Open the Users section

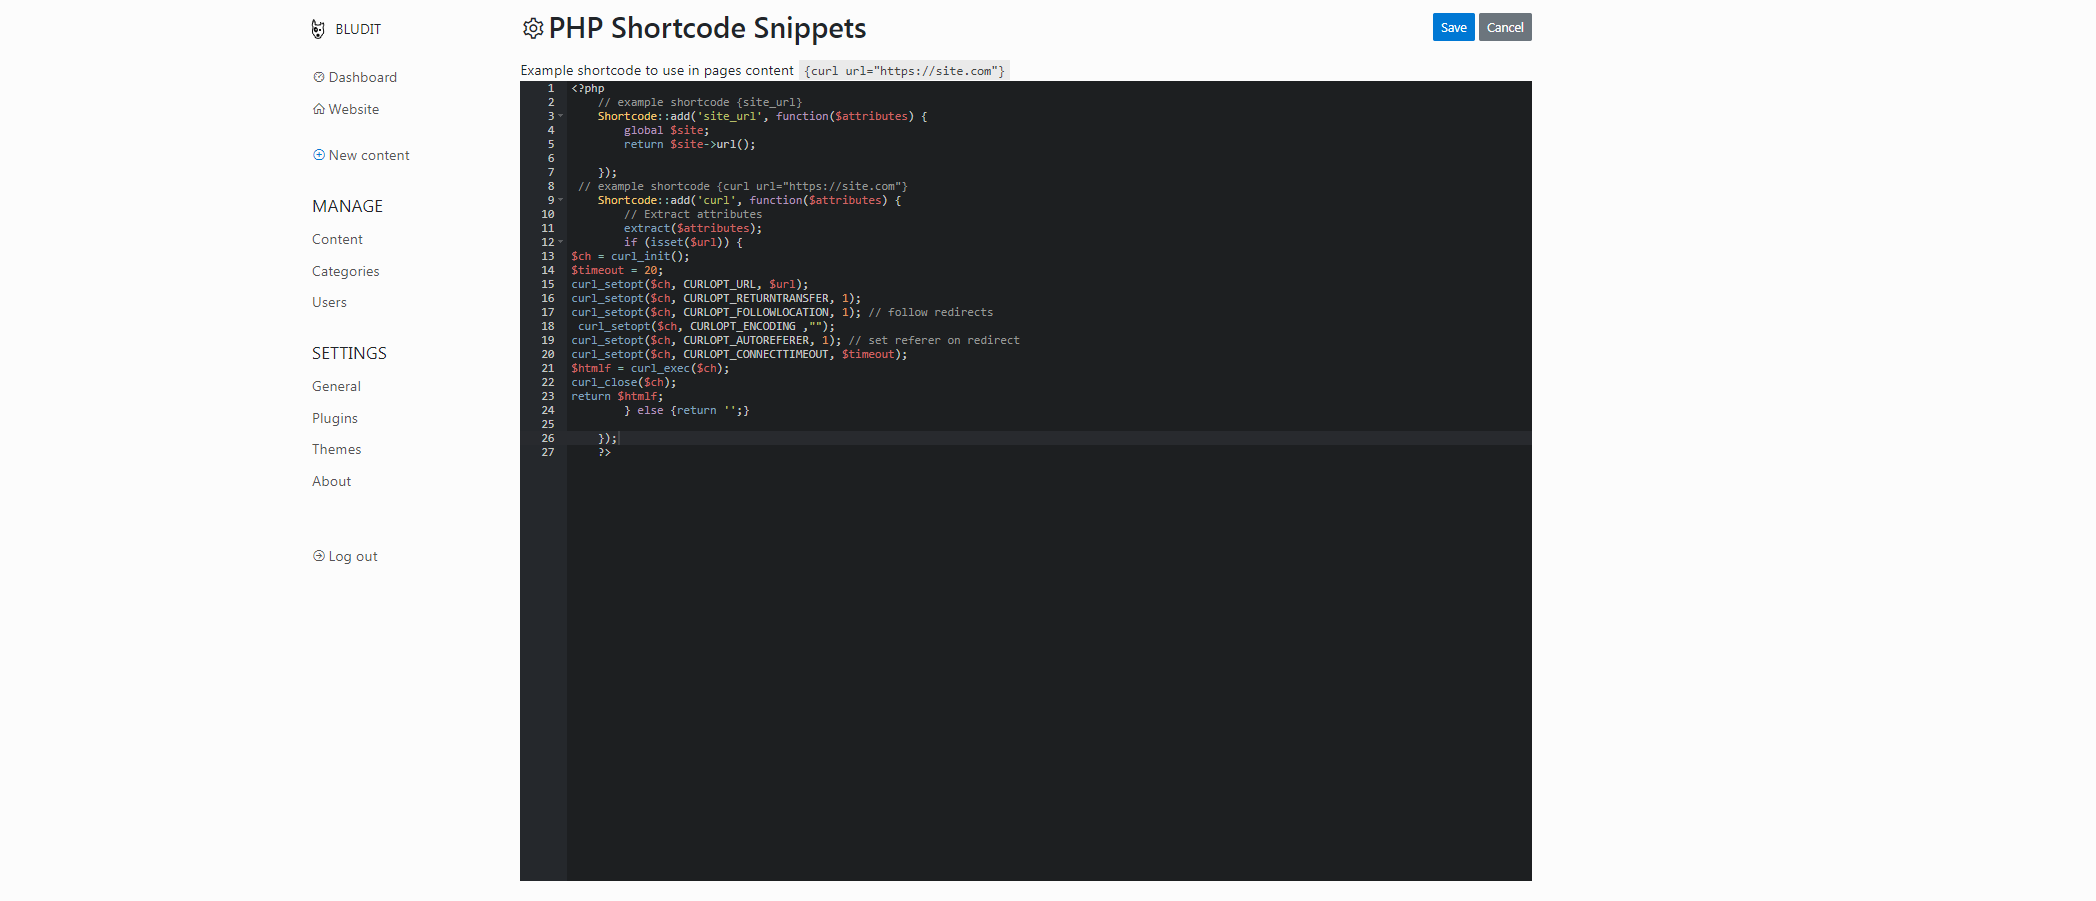pos(329,302)
